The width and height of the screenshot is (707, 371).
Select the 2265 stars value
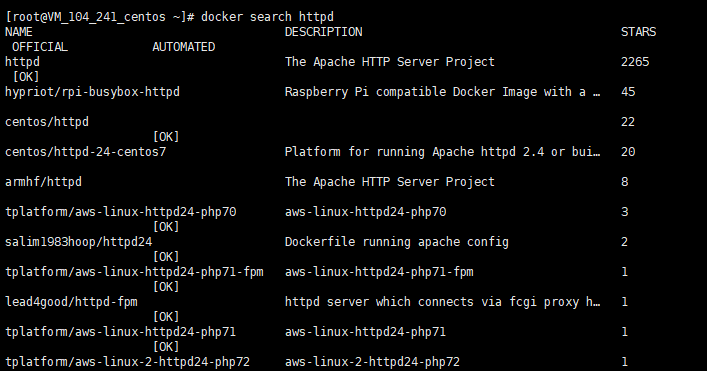click(635, 62)
